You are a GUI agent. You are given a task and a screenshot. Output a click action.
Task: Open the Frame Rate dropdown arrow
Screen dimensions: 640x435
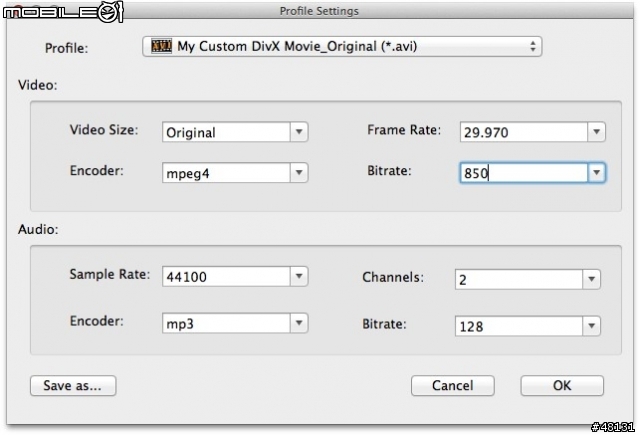pyautogui.click(x=597, y=132)
